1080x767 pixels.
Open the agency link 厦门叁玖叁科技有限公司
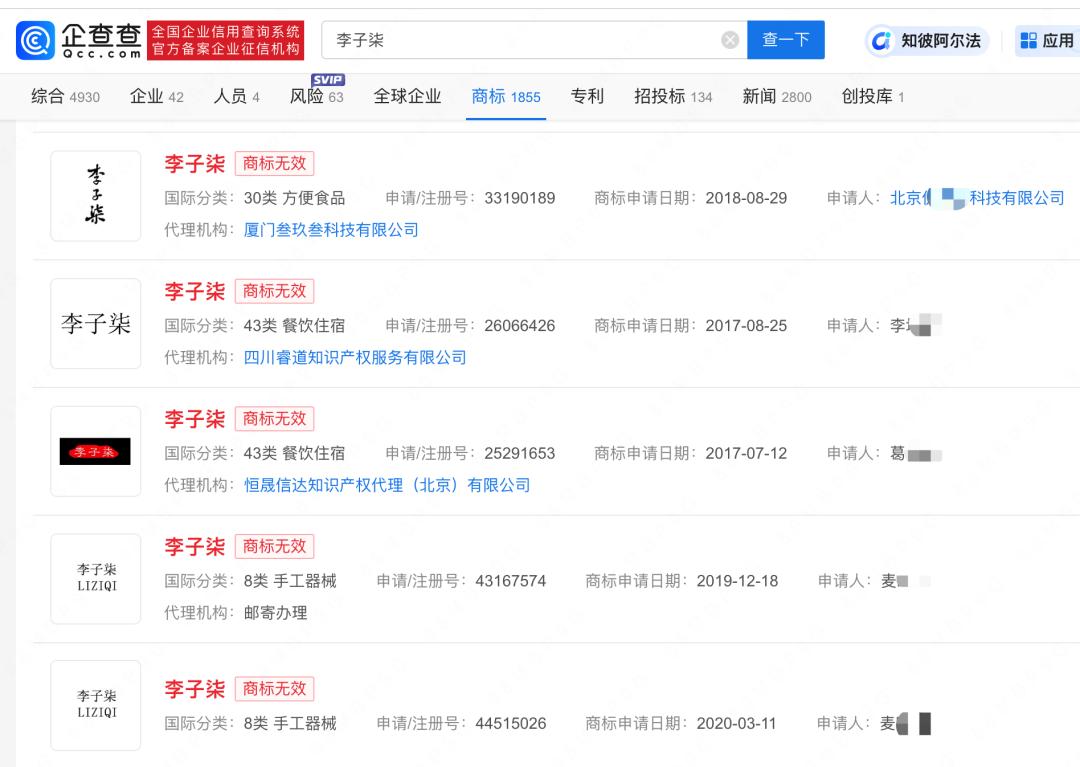331,230
